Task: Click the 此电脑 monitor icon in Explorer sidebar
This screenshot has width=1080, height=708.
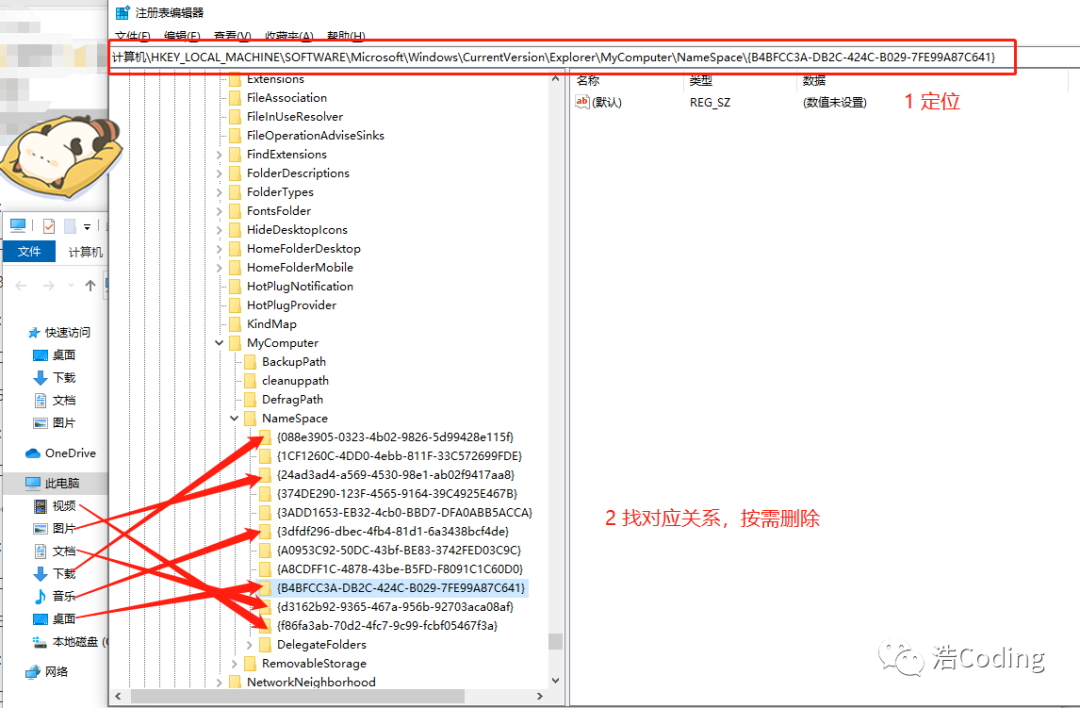Action: tap(32, 483)
